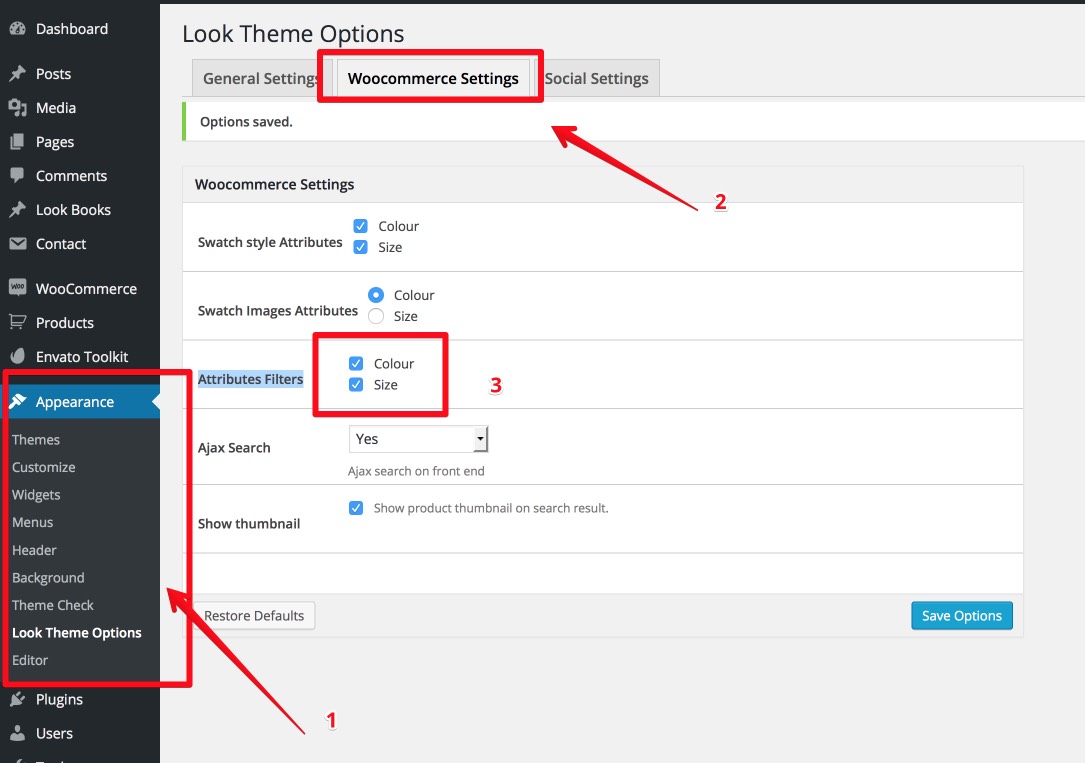The width and height of the screenshot is (1085, 763).
Task: Toggle Size checkbox in Attributes Filters
Action: 356,385
